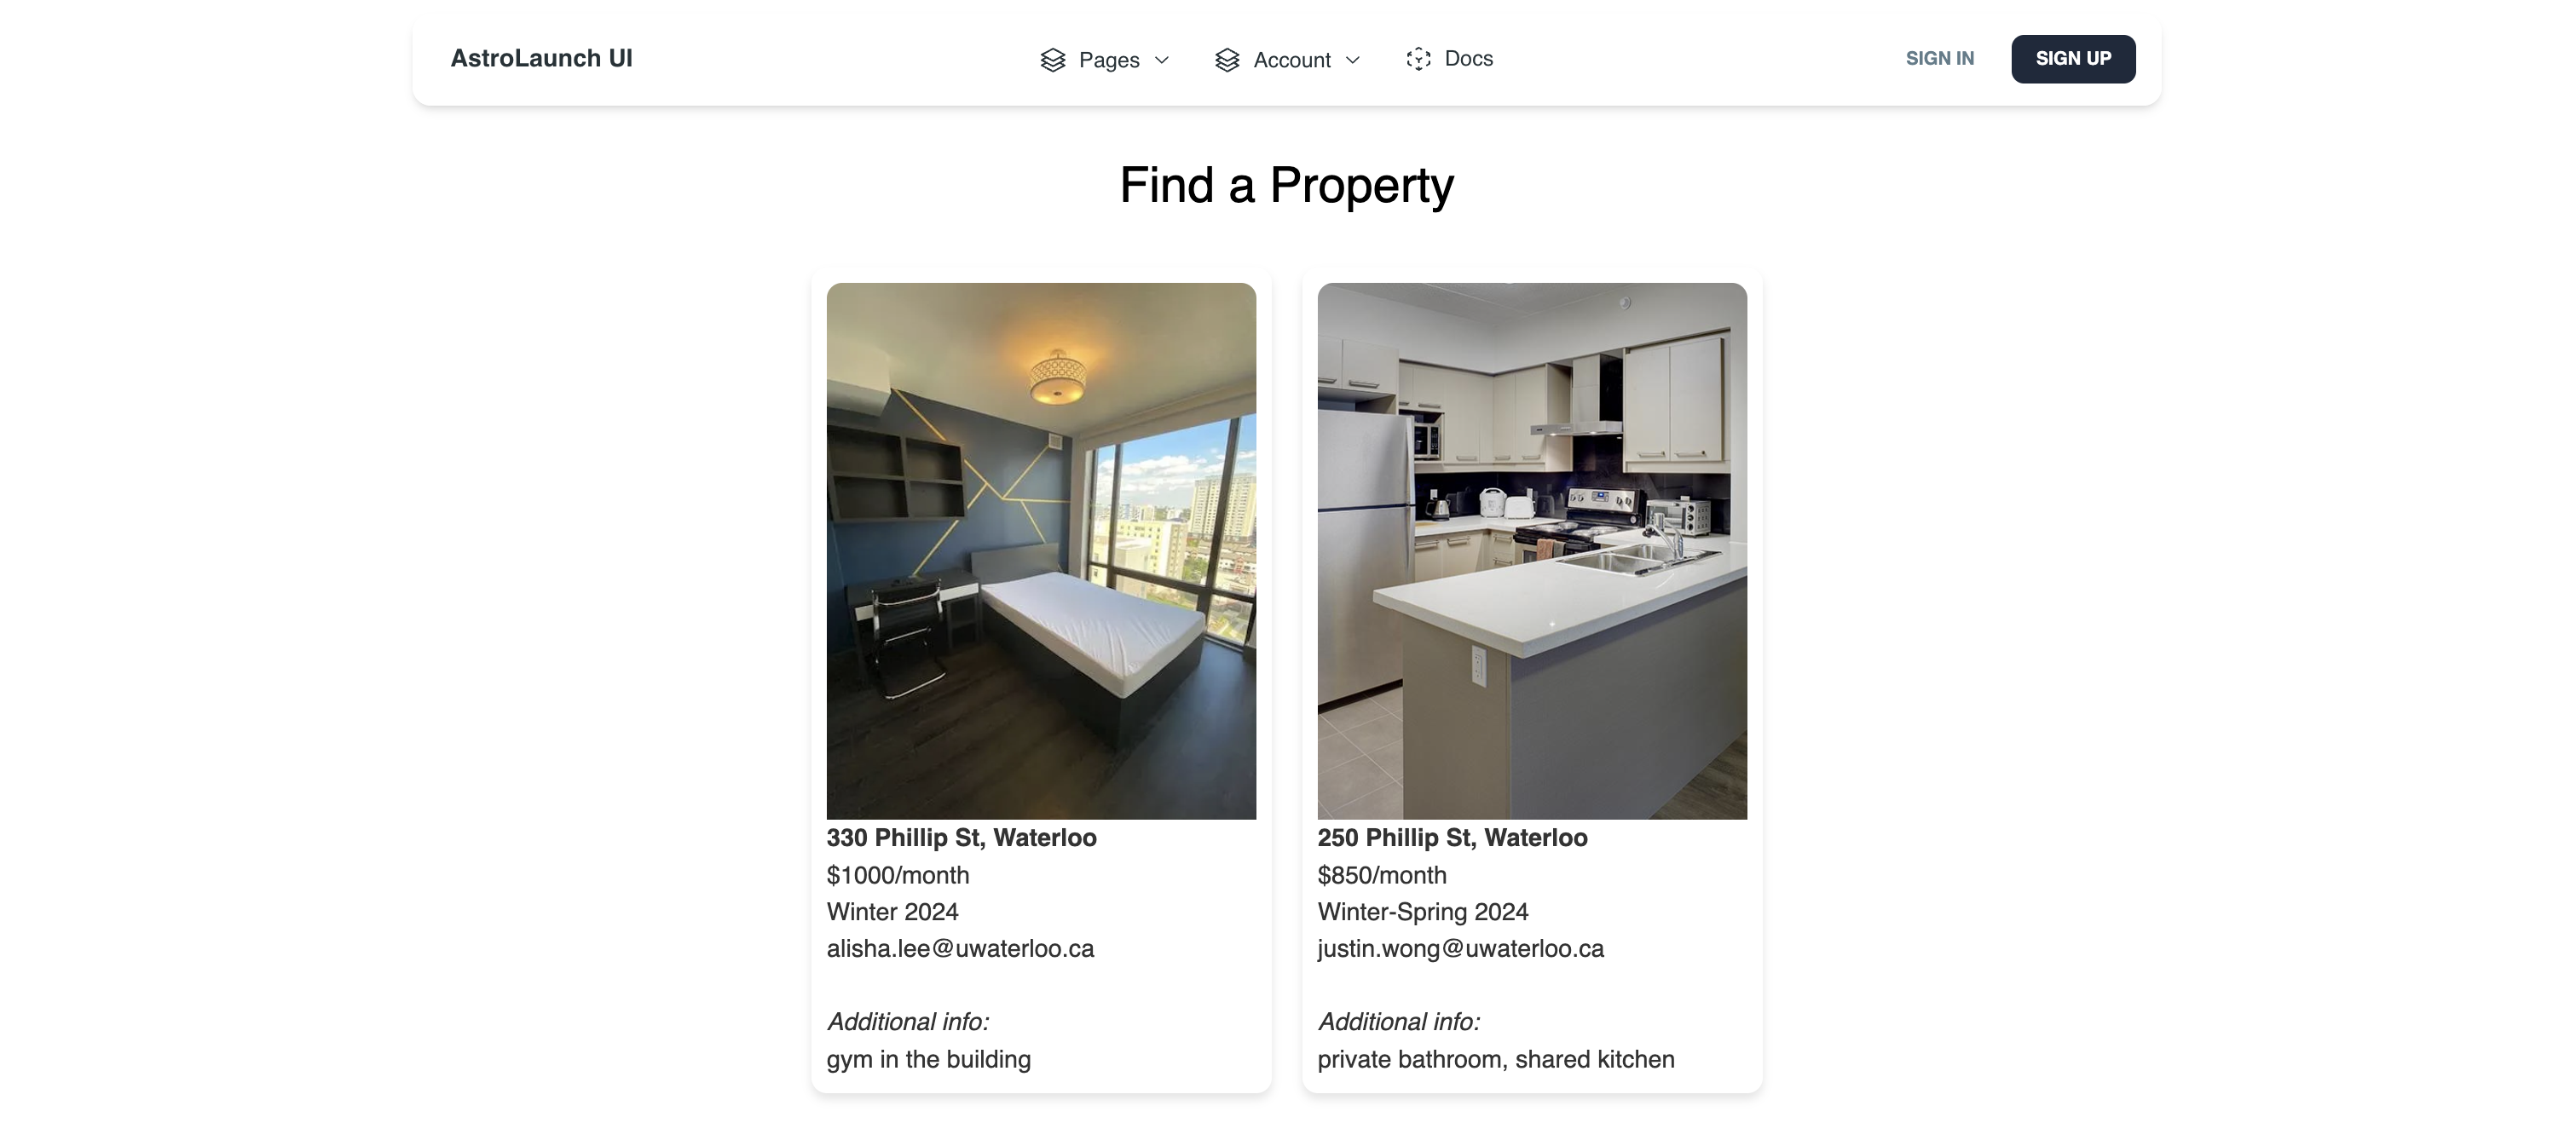Screen dimensions: 2576x1123
Task: Open the bedroom photo thumbnail
Action: point(1041,551)
